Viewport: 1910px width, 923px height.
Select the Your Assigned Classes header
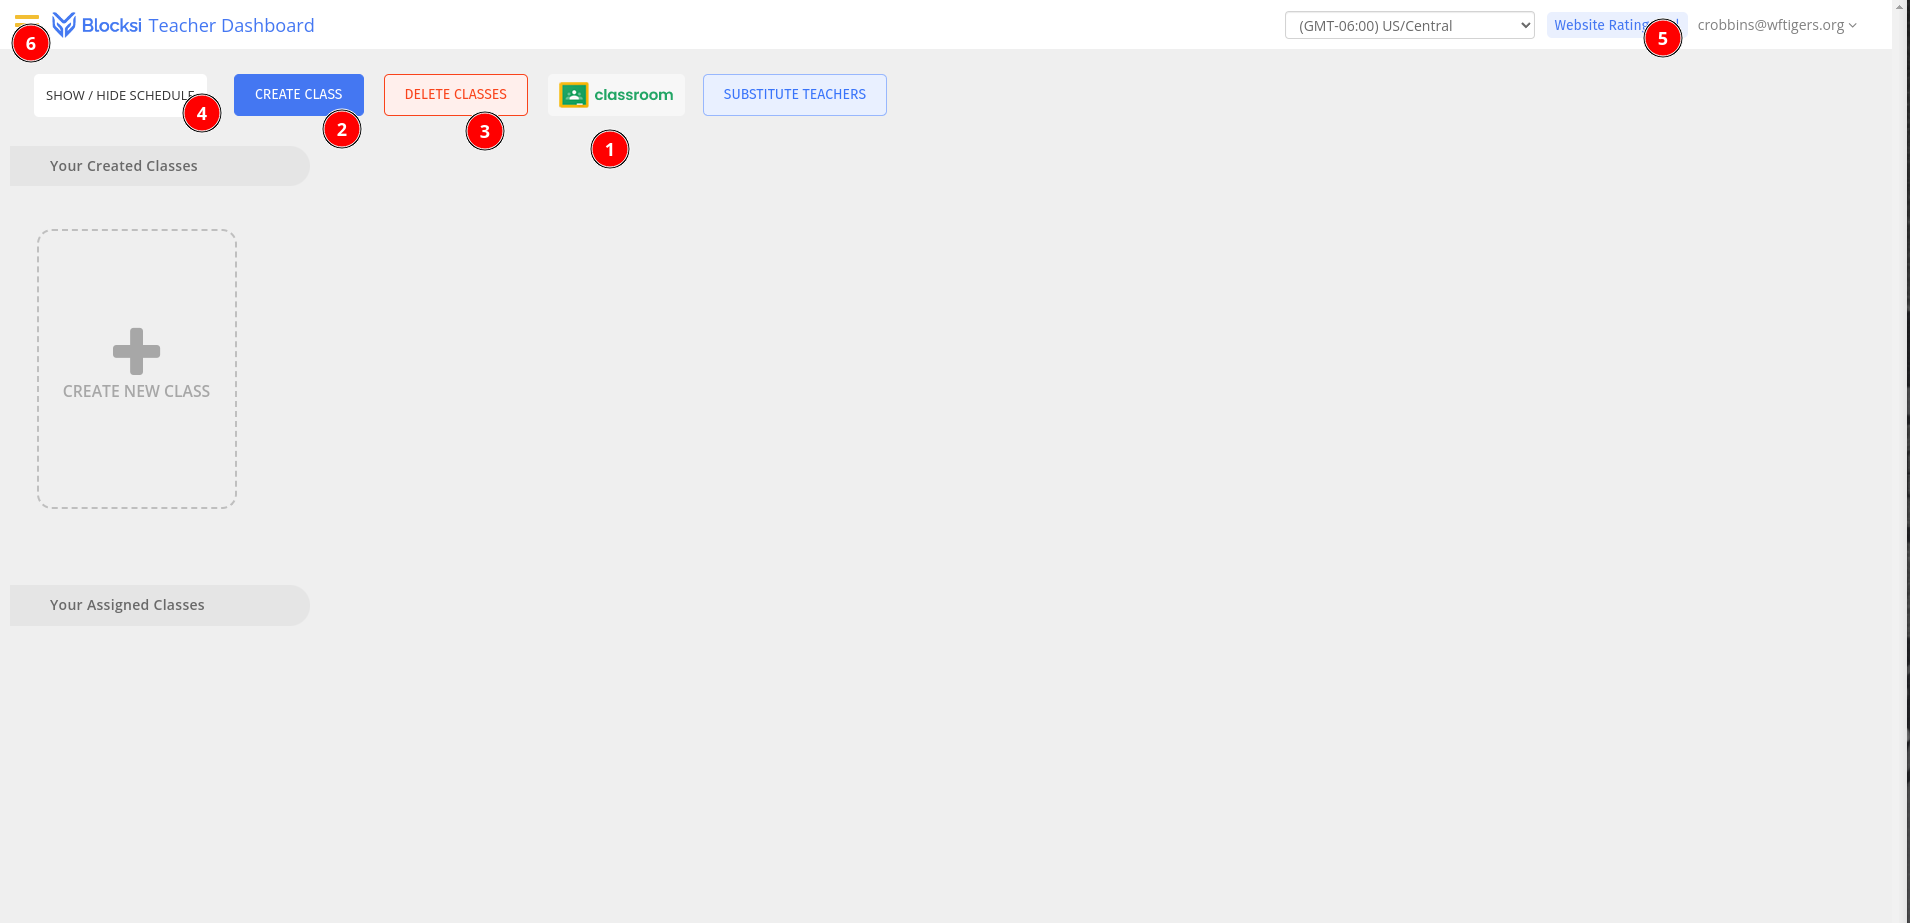click(160, 605)
